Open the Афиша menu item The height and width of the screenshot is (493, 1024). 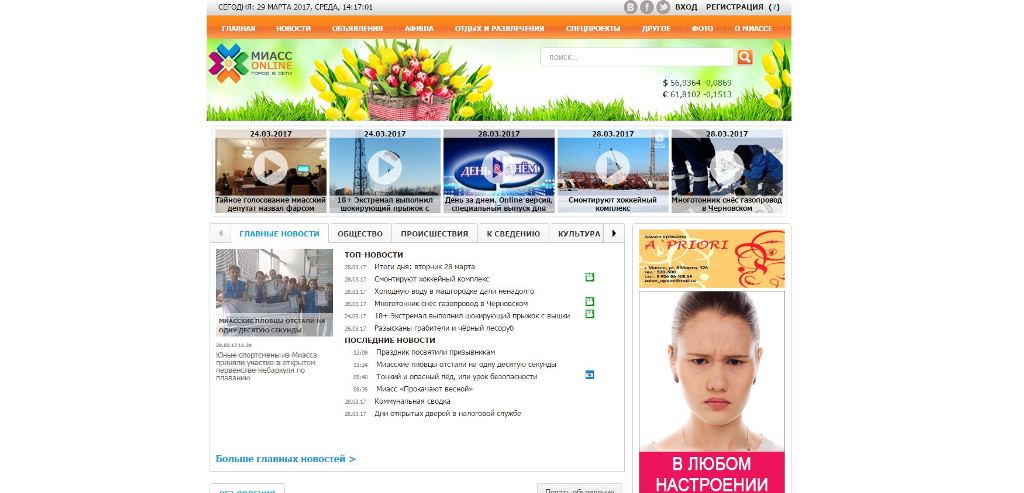[419, 28]
